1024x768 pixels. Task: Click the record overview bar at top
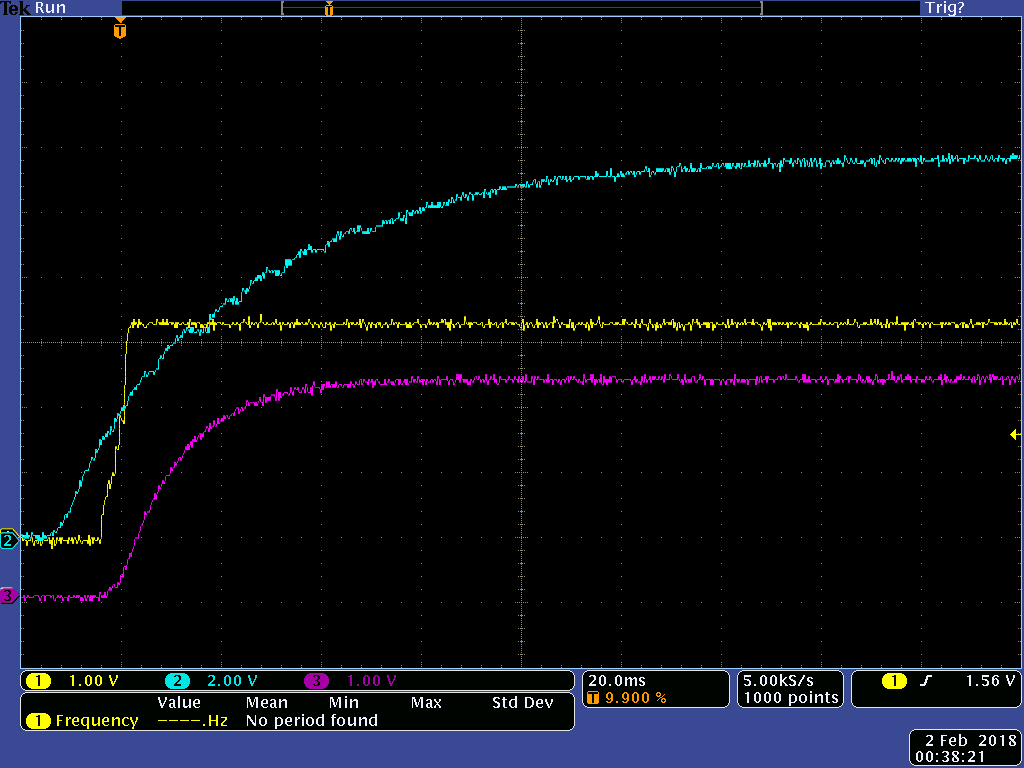[x=522, y=8]
